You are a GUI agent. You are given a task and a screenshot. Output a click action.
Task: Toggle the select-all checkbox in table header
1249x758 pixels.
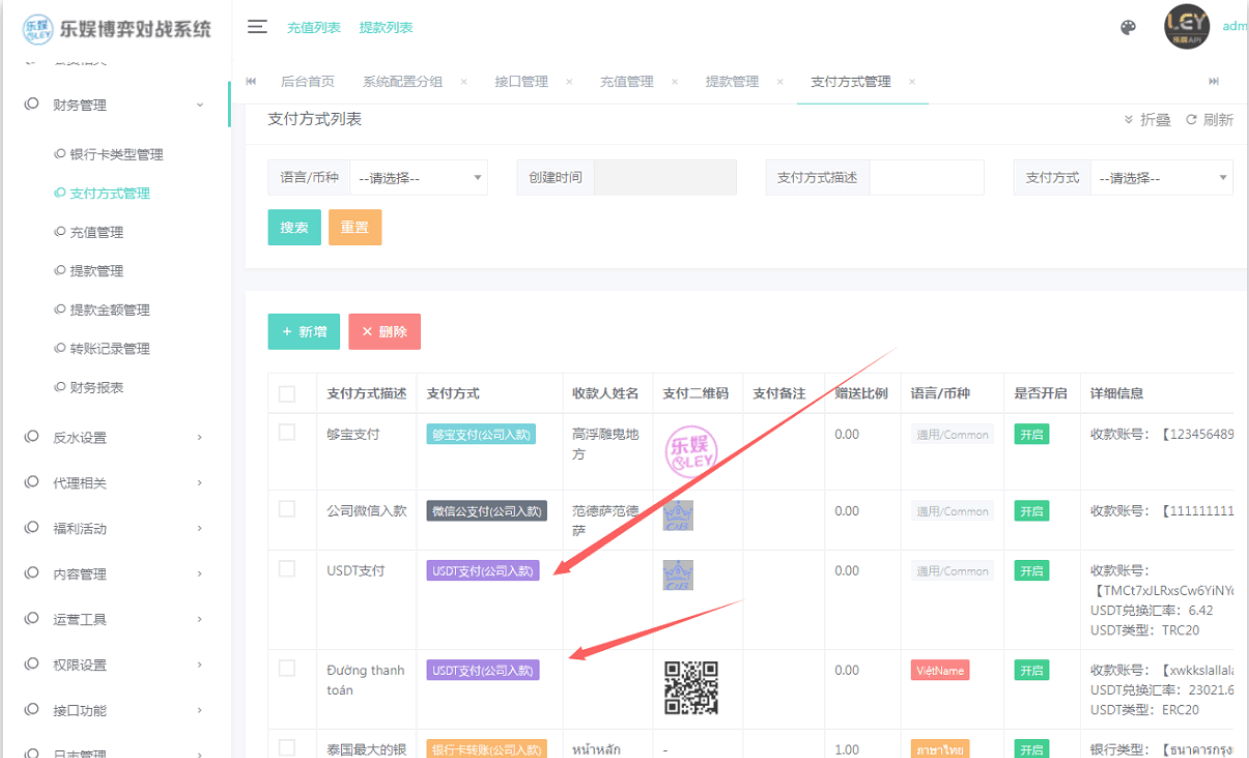point(287,394)
